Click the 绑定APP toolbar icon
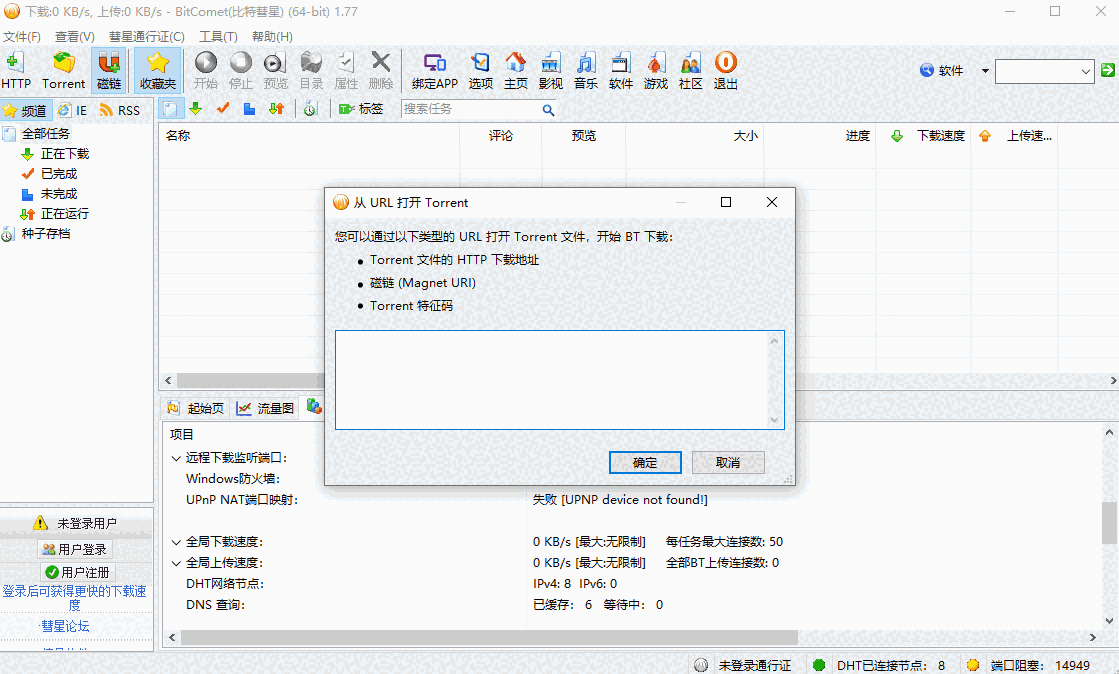 point(435,70)
